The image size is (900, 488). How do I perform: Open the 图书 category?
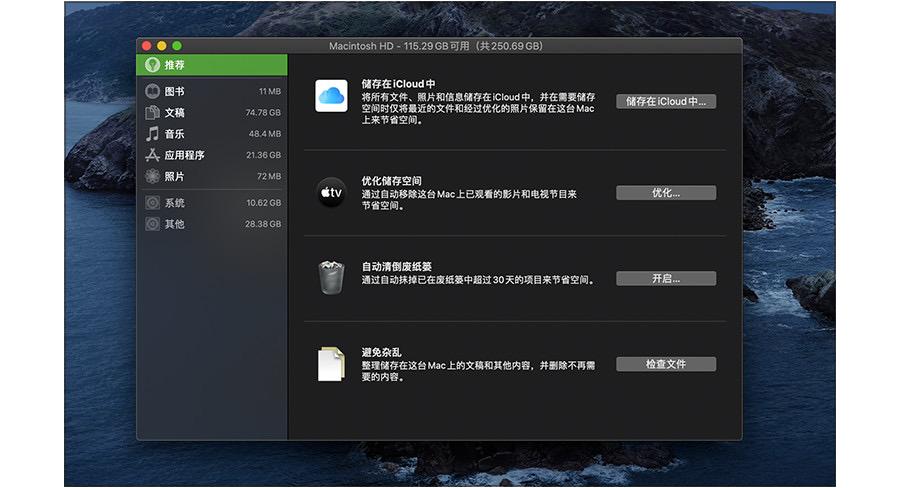[212, 91]
